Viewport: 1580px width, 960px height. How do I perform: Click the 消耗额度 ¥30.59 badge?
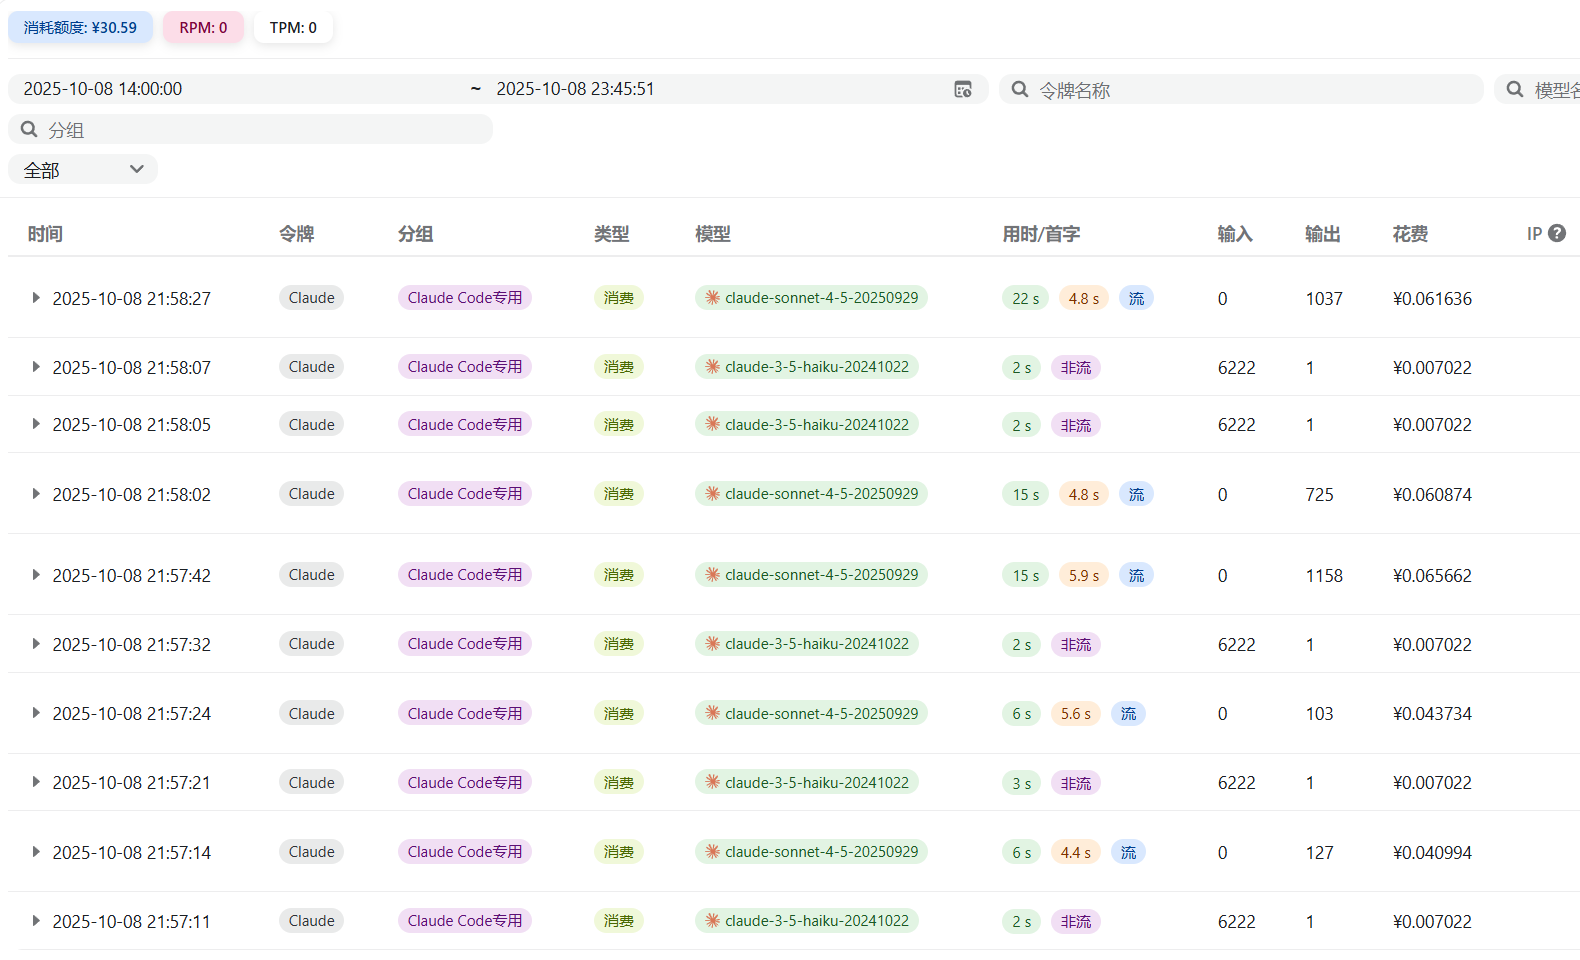coord(80,28)
